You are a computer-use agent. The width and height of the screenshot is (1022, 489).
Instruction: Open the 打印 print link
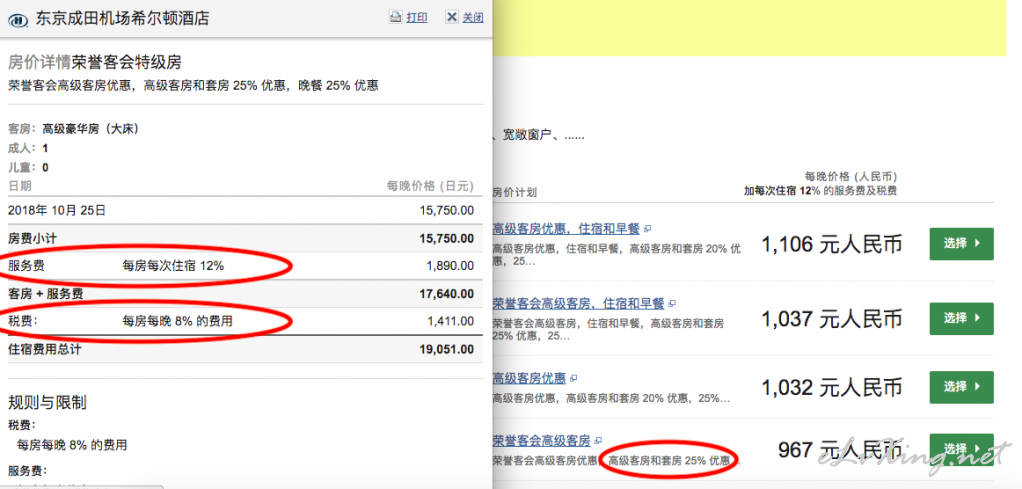[x=417, y=17]
